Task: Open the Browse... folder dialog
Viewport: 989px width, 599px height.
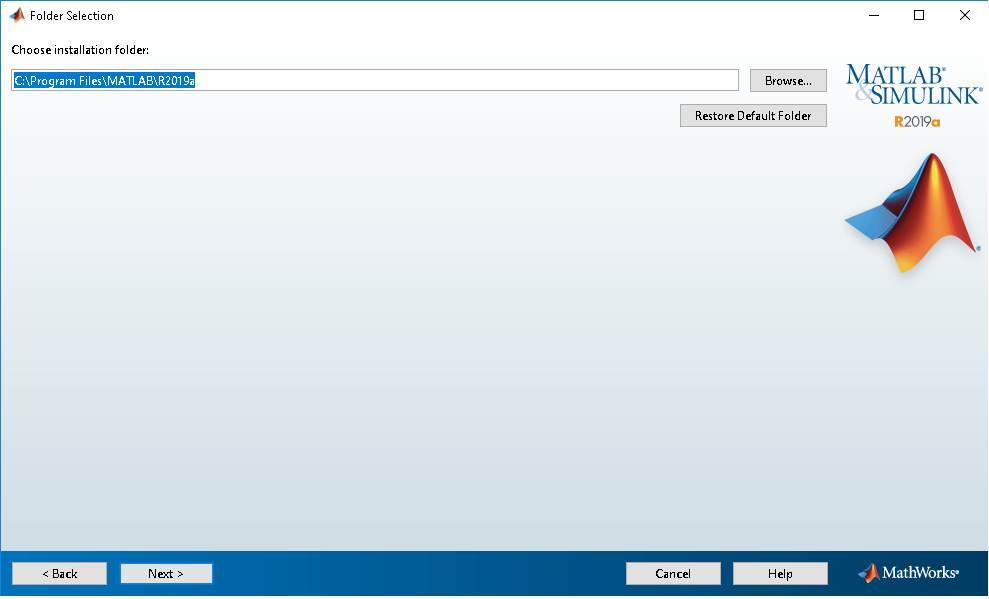Action: pos(788,81)
